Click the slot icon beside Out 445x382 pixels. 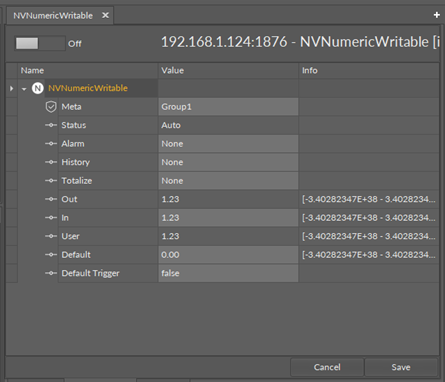tap(51, 199)
